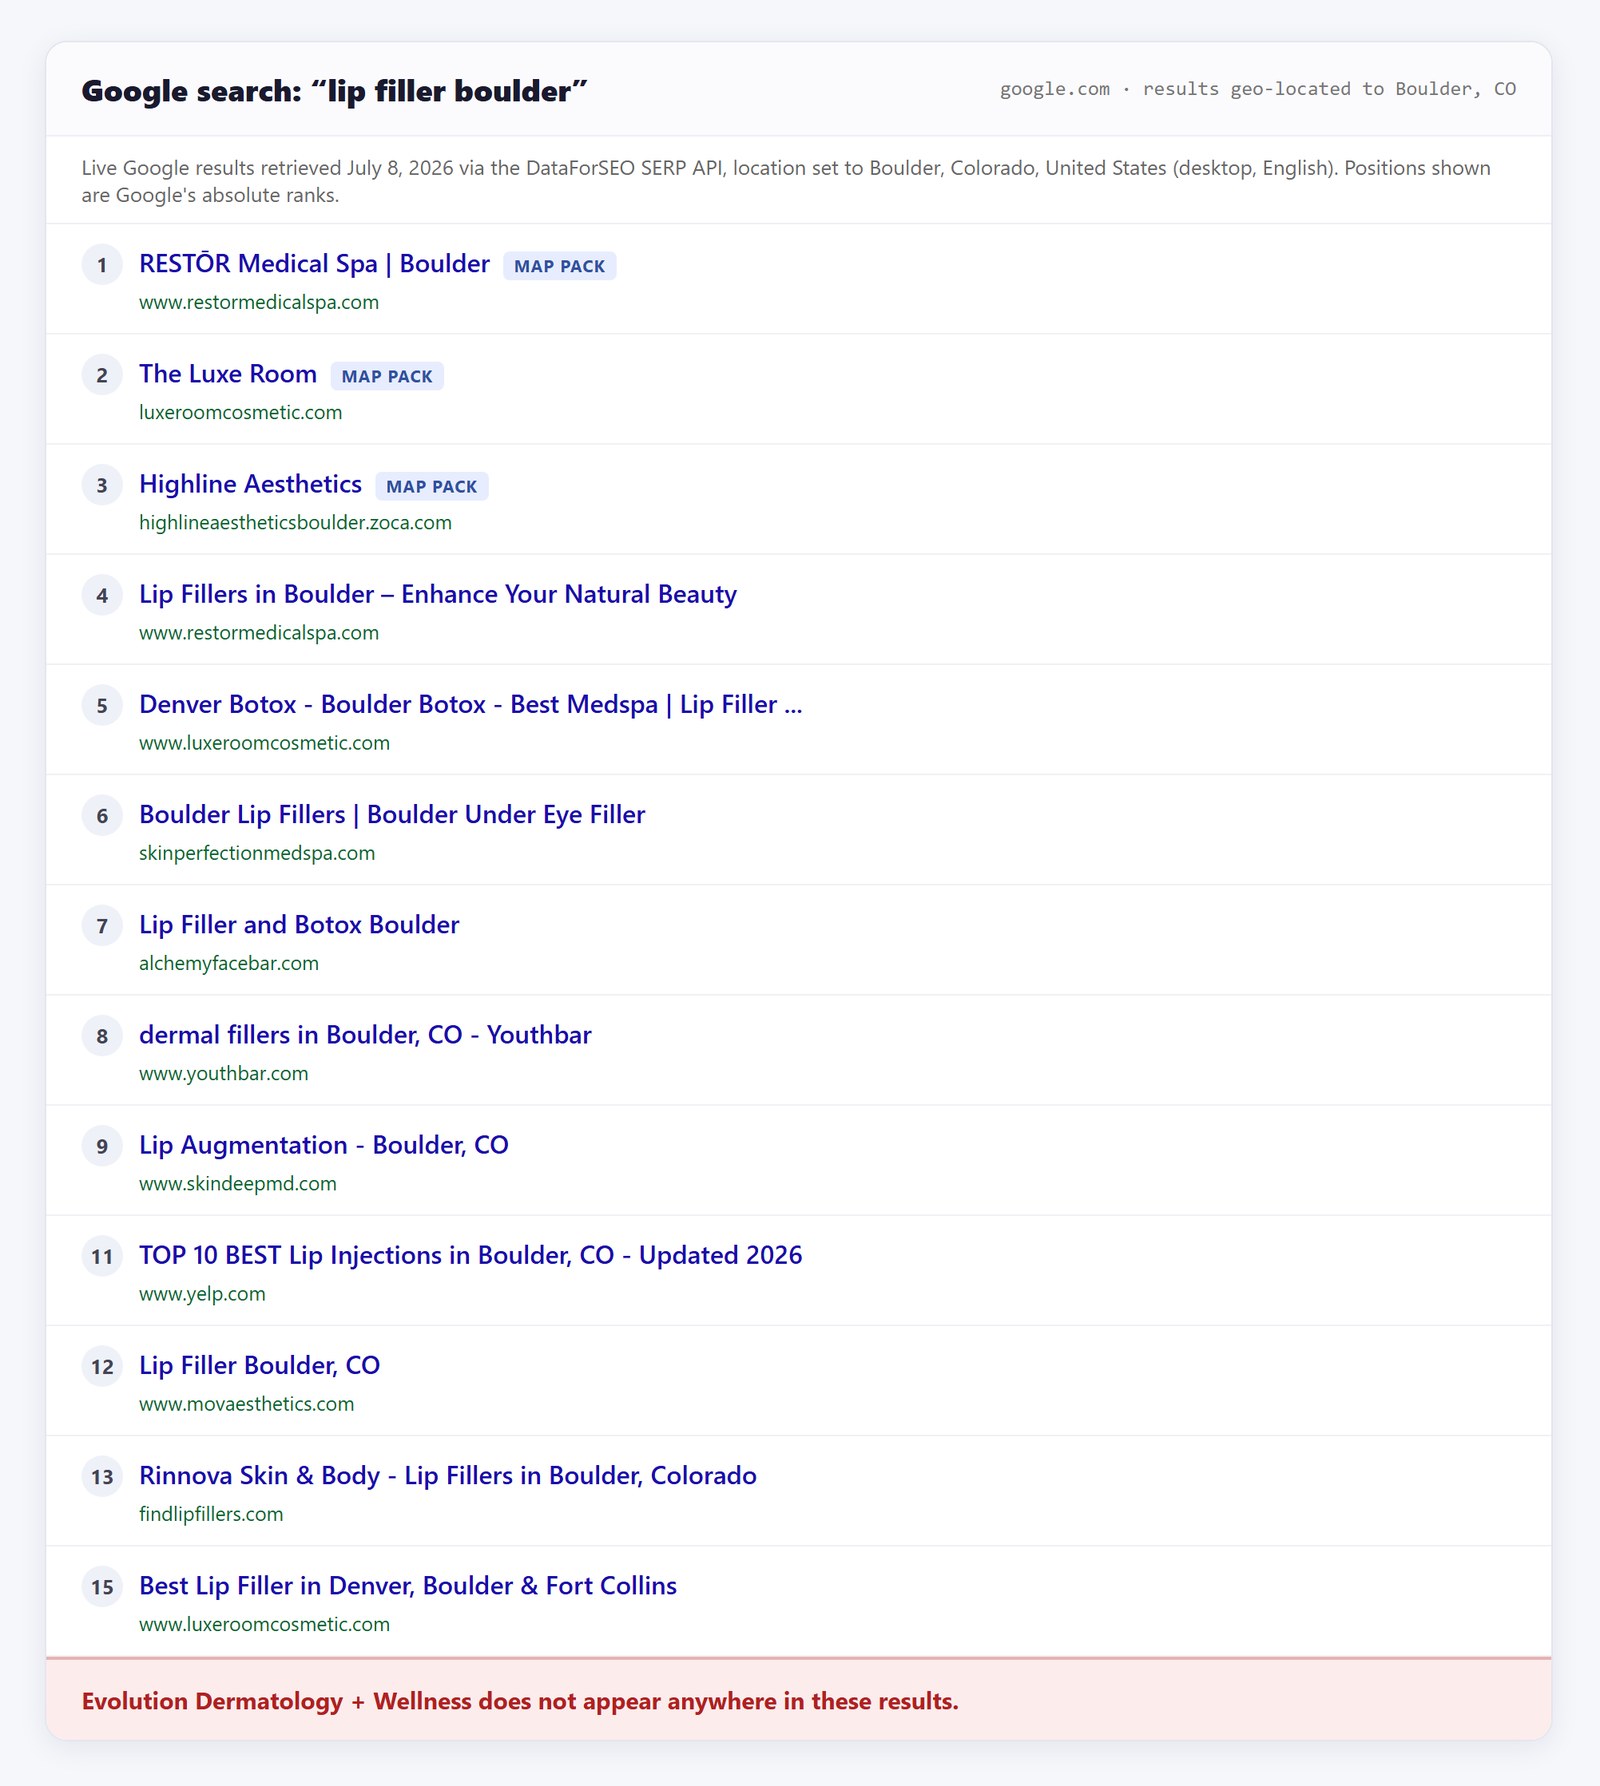Click the www.youthbar.com URL

click(x=224, y=1073)
